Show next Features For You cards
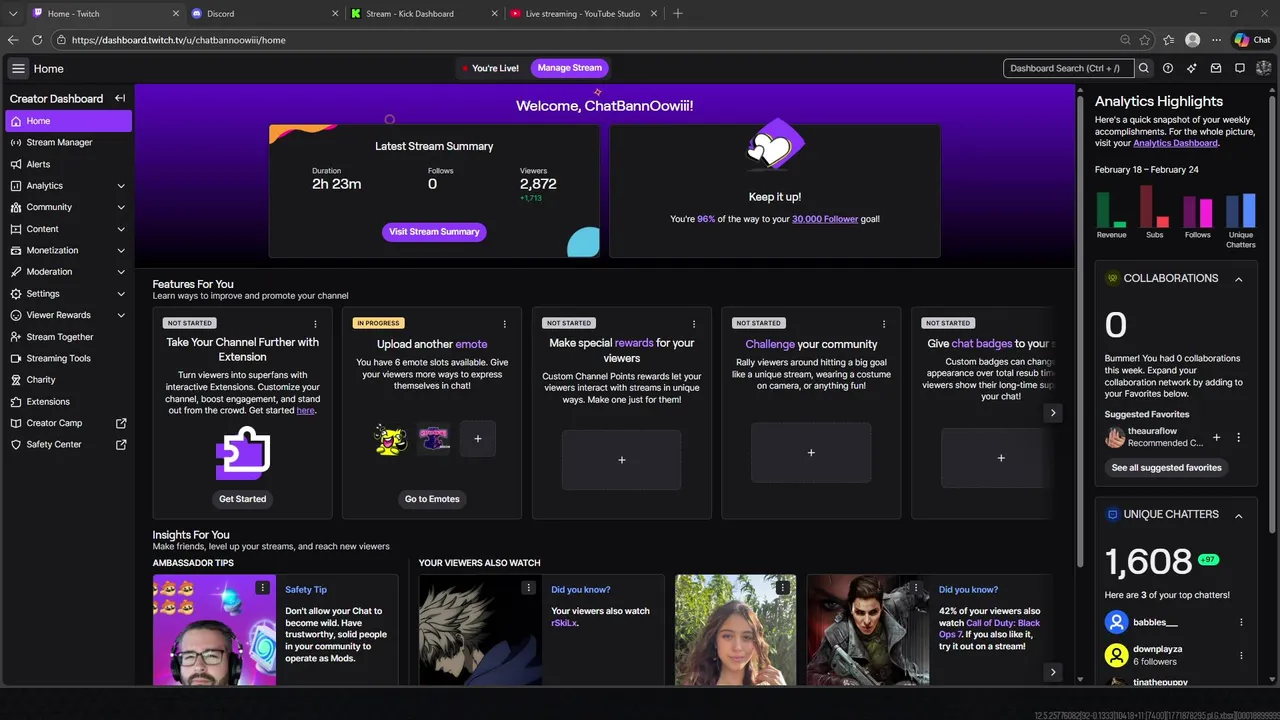1280x720 pixels. coord(1052,412)
